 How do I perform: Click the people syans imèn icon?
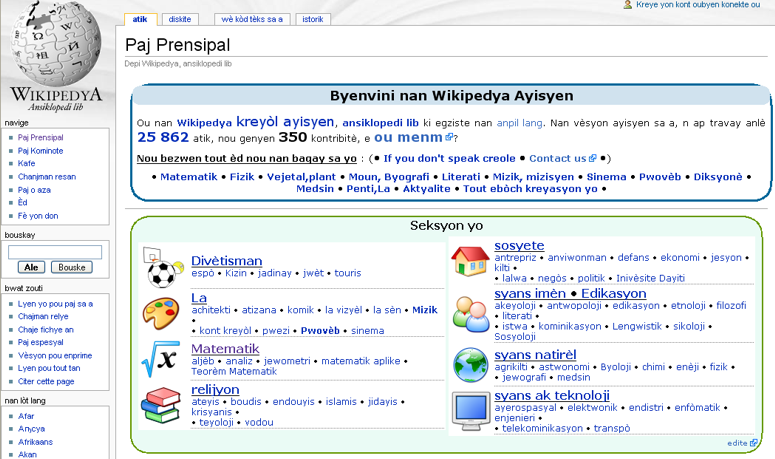470,314
